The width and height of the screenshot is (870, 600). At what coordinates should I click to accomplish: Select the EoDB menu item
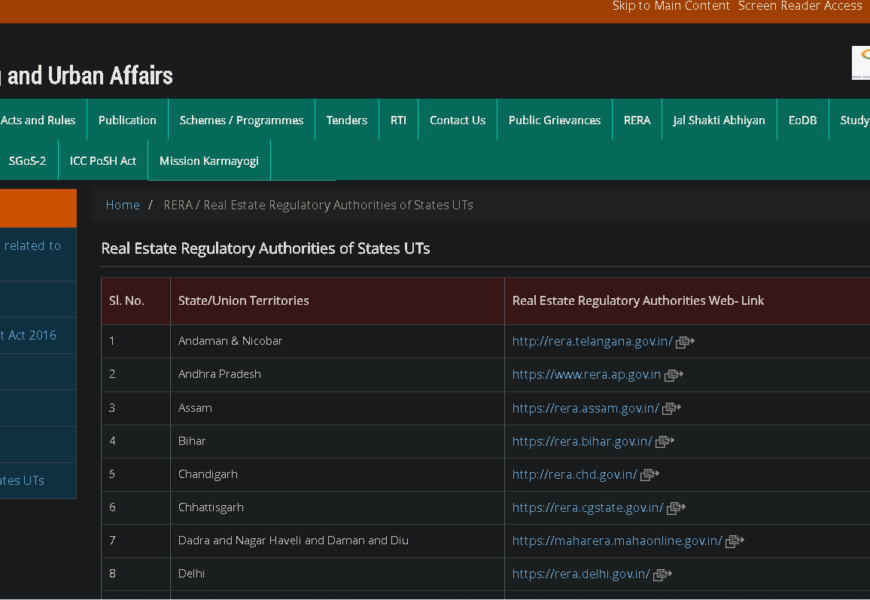(803, 120)
